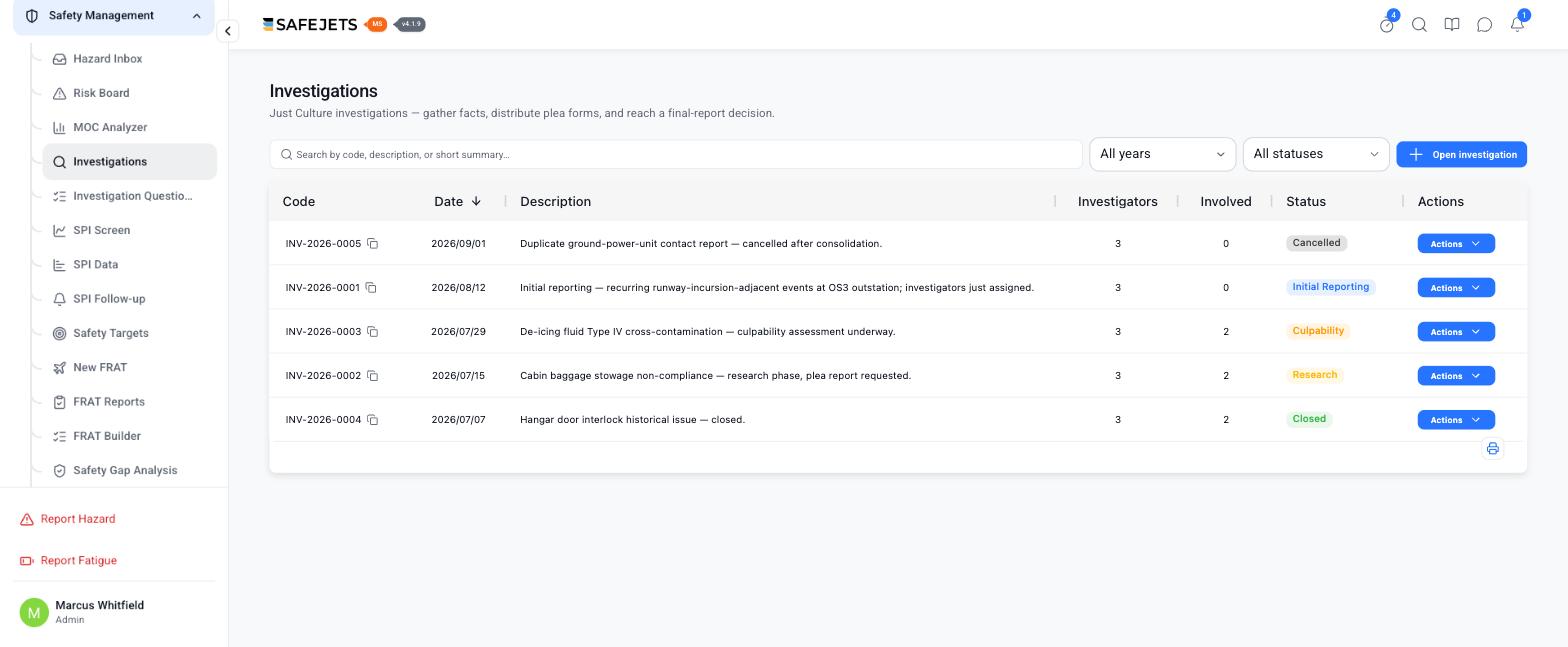Expand Actions for INV-2026-0003
Image resolution: width=1568 pixels, height=647 pixels.
click(x=1456, y=332)
